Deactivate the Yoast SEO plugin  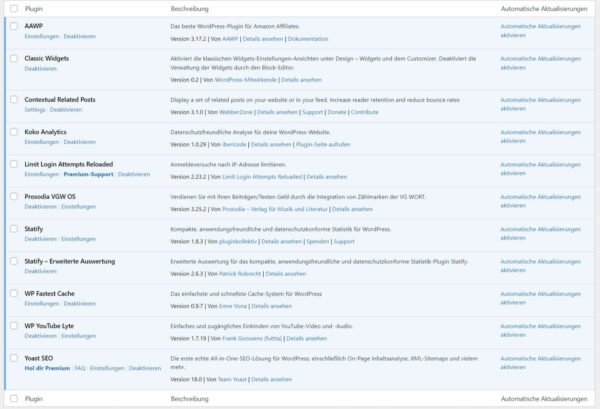145,368
